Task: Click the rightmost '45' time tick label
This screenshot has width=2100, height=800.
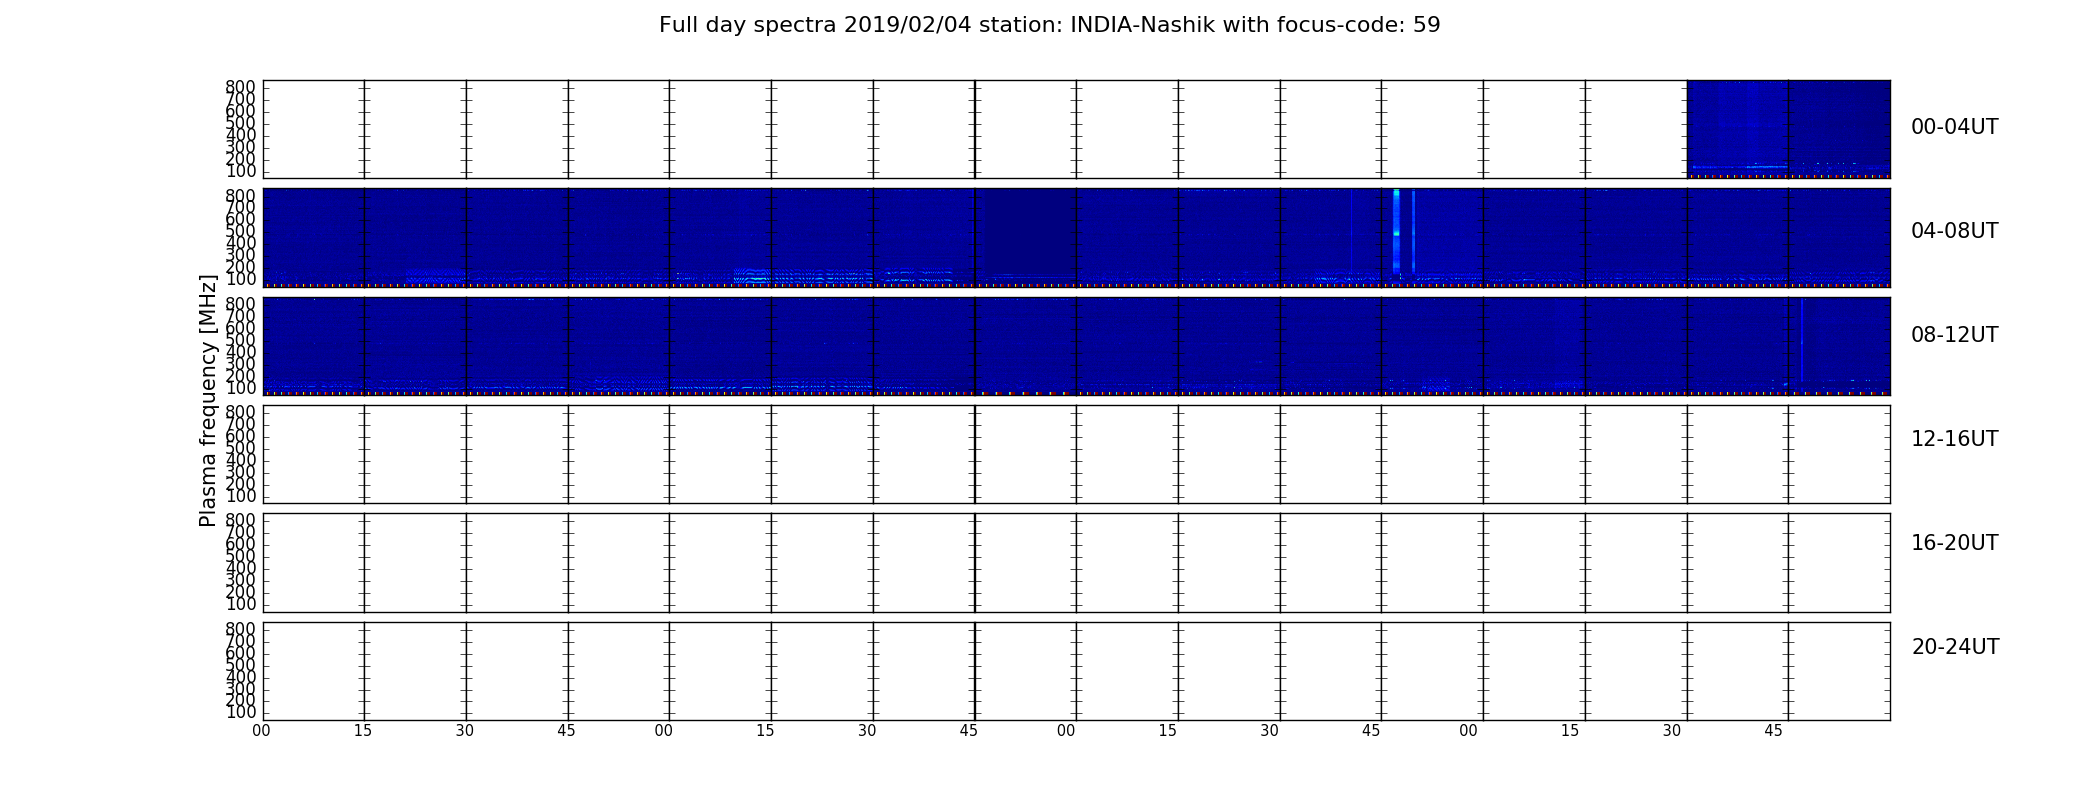Action: pyautogui.click(x=1773, y=731)
